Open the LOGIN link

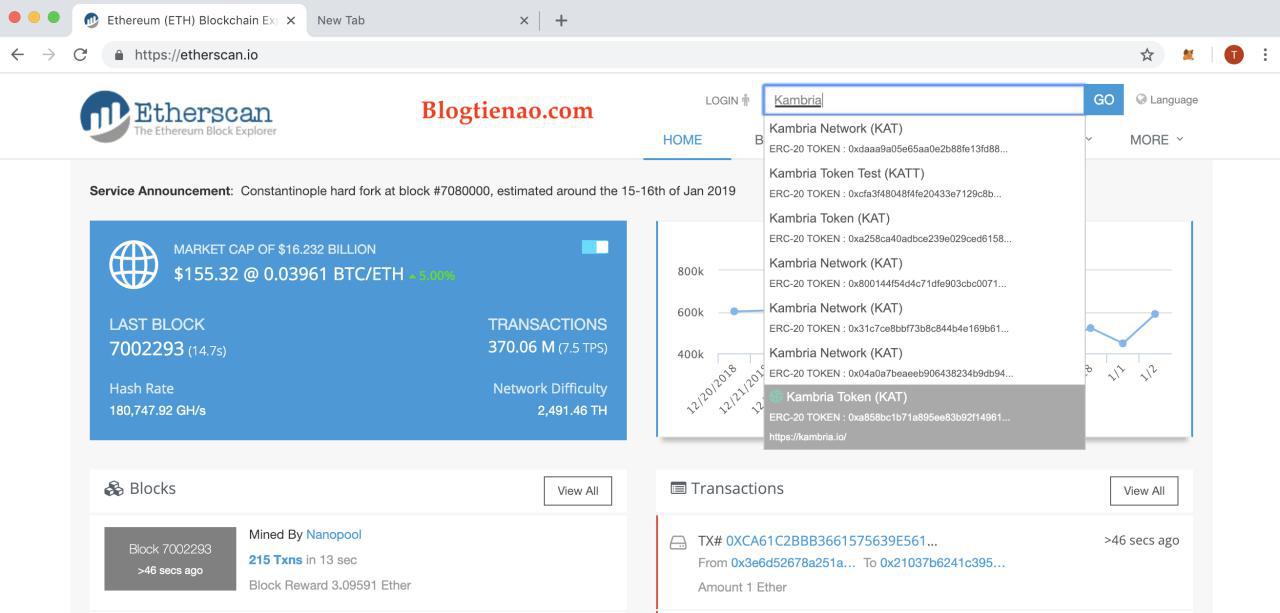tap(727, 100)
